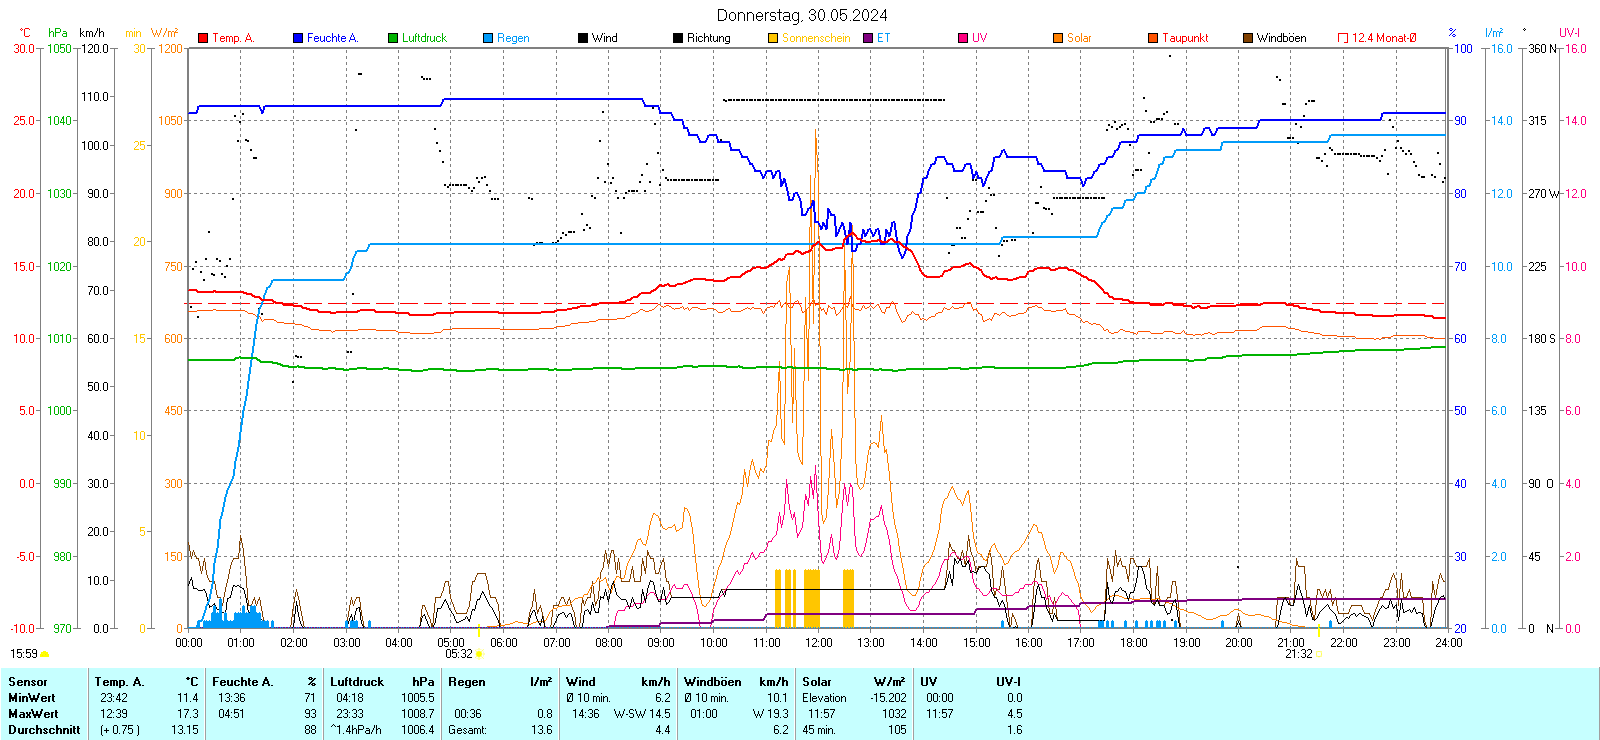Screen dimensions: 1600x740
Task: Click the blue Feuchte A. legend square
Action: click(x=298, y=38)
